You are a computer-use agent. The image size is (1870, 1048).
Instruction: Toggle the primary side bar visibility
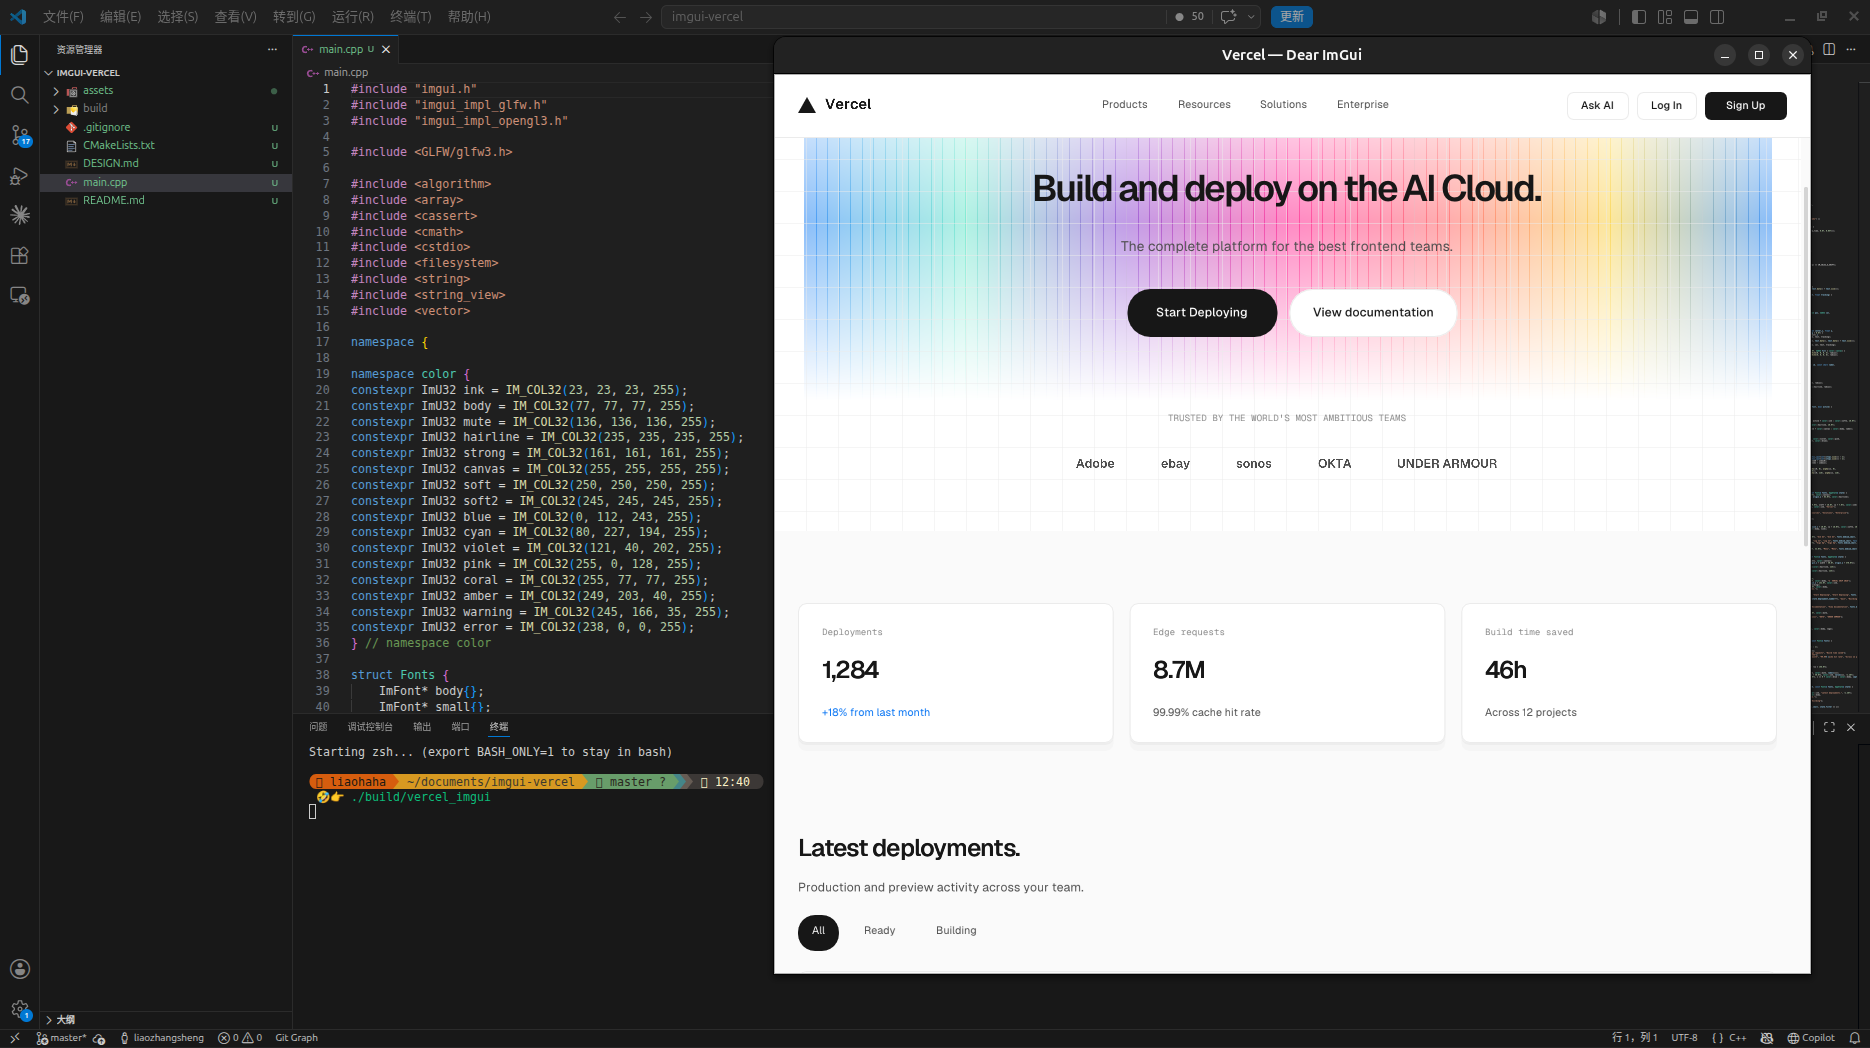pos(1638,17)
